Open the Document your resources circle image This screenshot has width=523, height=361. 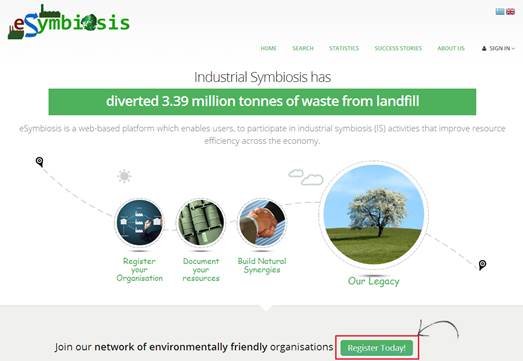[201, 223]
